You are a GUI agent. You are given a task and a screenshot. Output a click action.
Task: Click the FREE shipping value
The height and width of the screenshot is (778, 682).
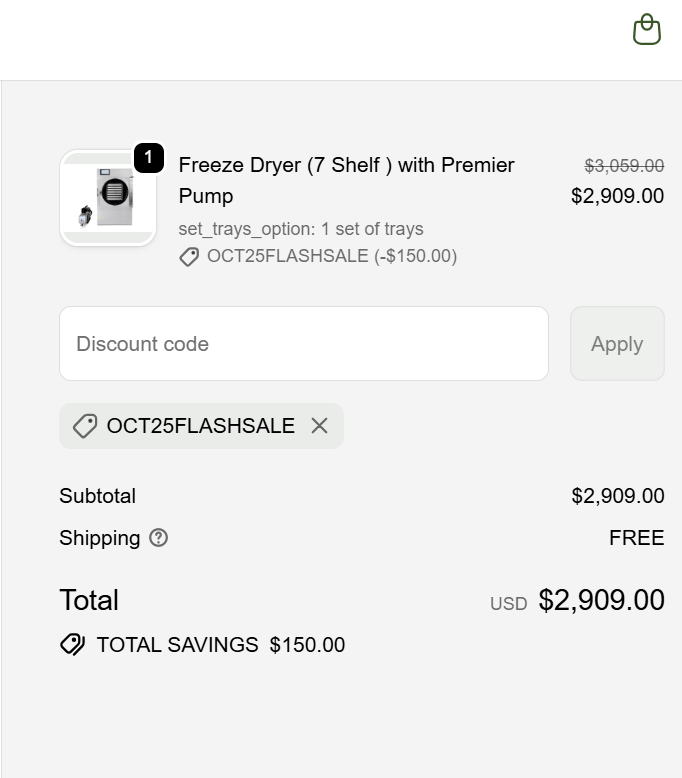click(x=636, y=538)
